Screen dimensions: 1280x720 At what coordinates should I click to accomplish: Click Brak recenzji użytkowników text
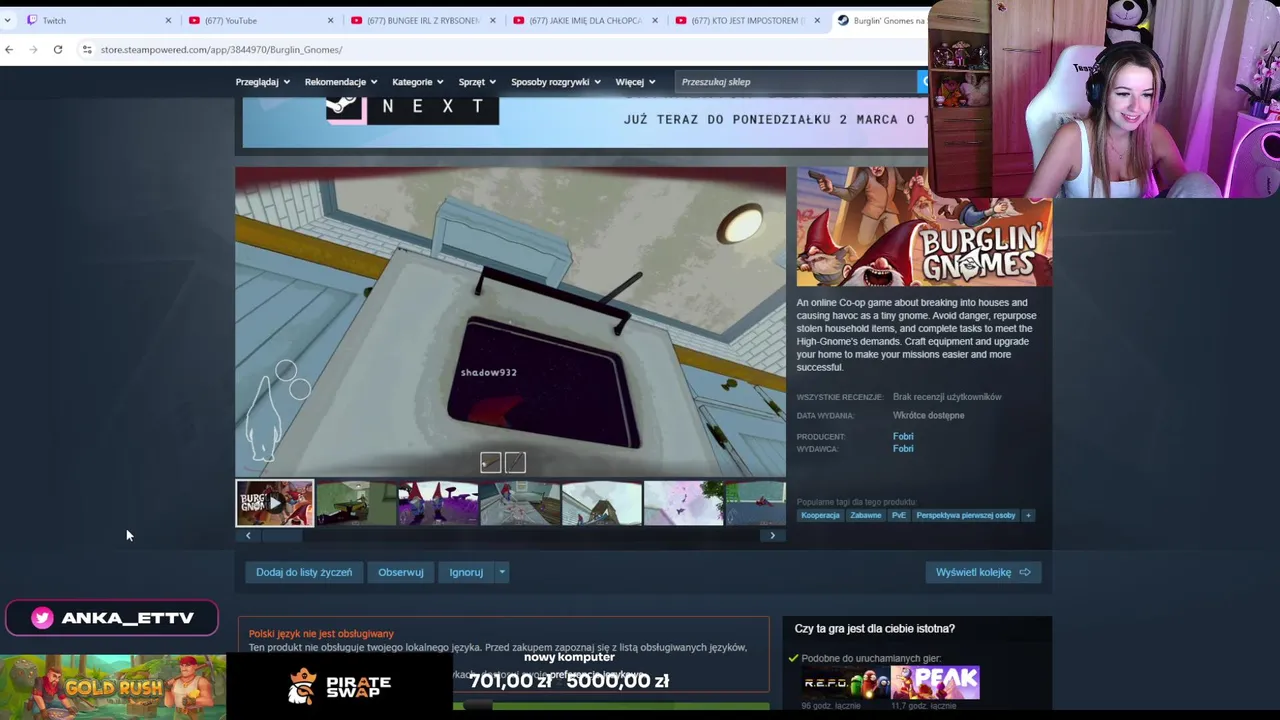[x=947, y=397]
